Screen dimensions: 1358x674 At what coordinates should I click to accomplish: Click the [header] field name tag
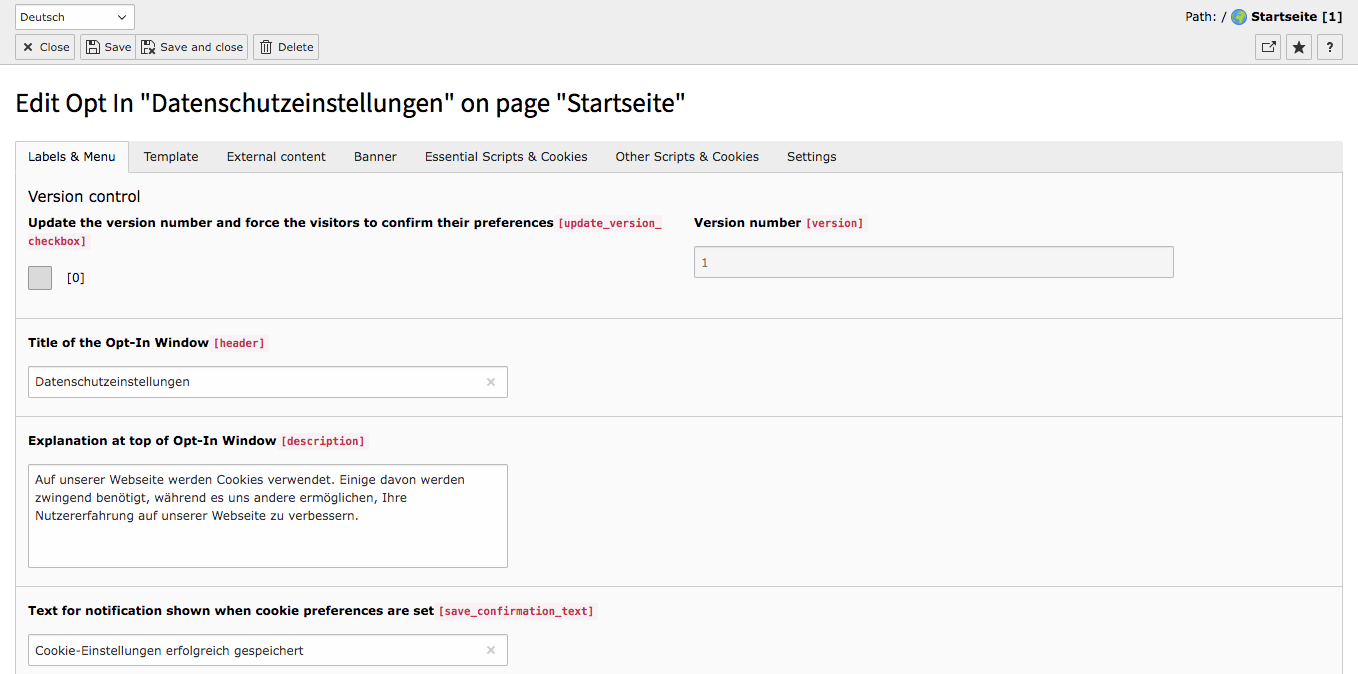point(239,343)
